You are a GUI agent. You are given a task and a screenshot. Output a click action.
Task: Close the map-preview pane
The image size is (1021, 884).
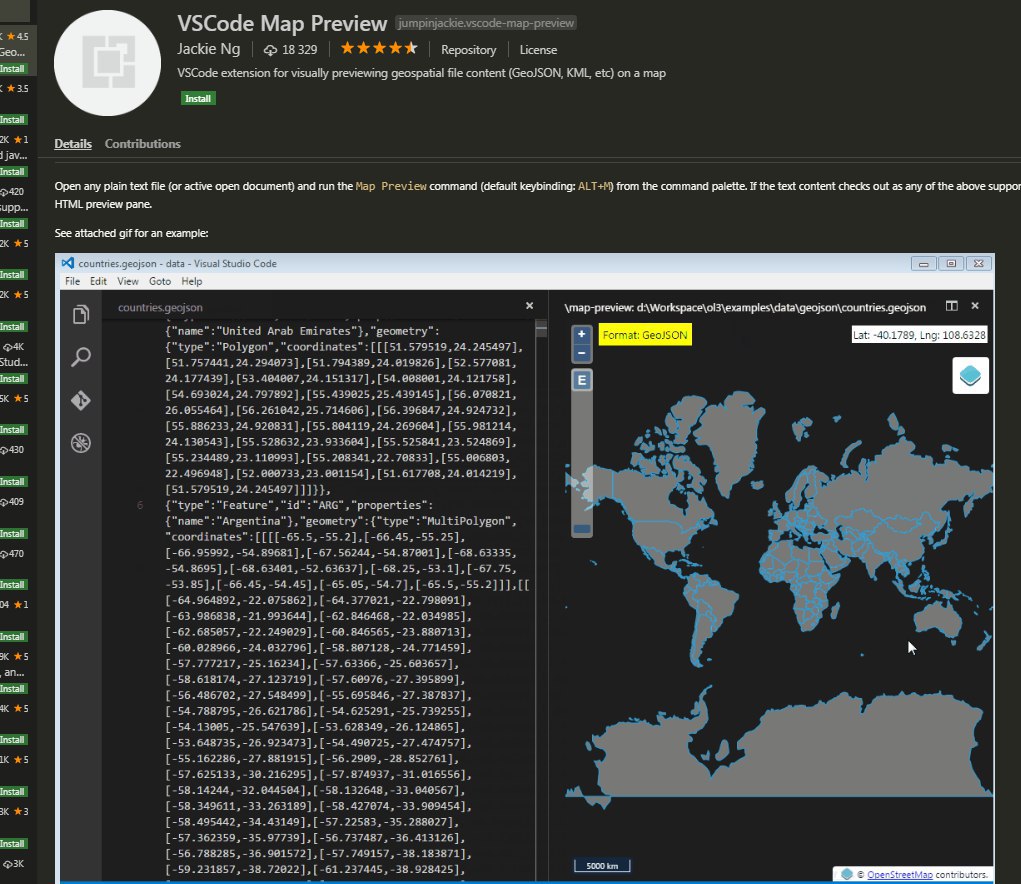pos(975,305)
